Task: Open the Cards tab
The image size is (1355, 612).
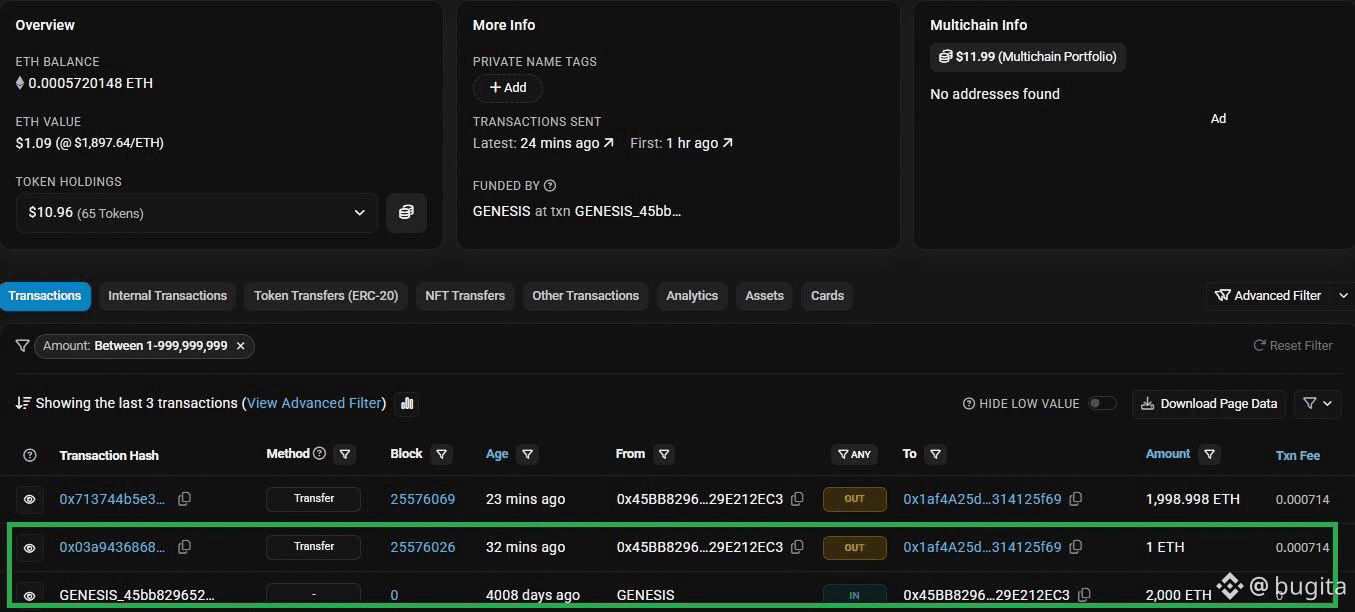Action: (827, 296)
